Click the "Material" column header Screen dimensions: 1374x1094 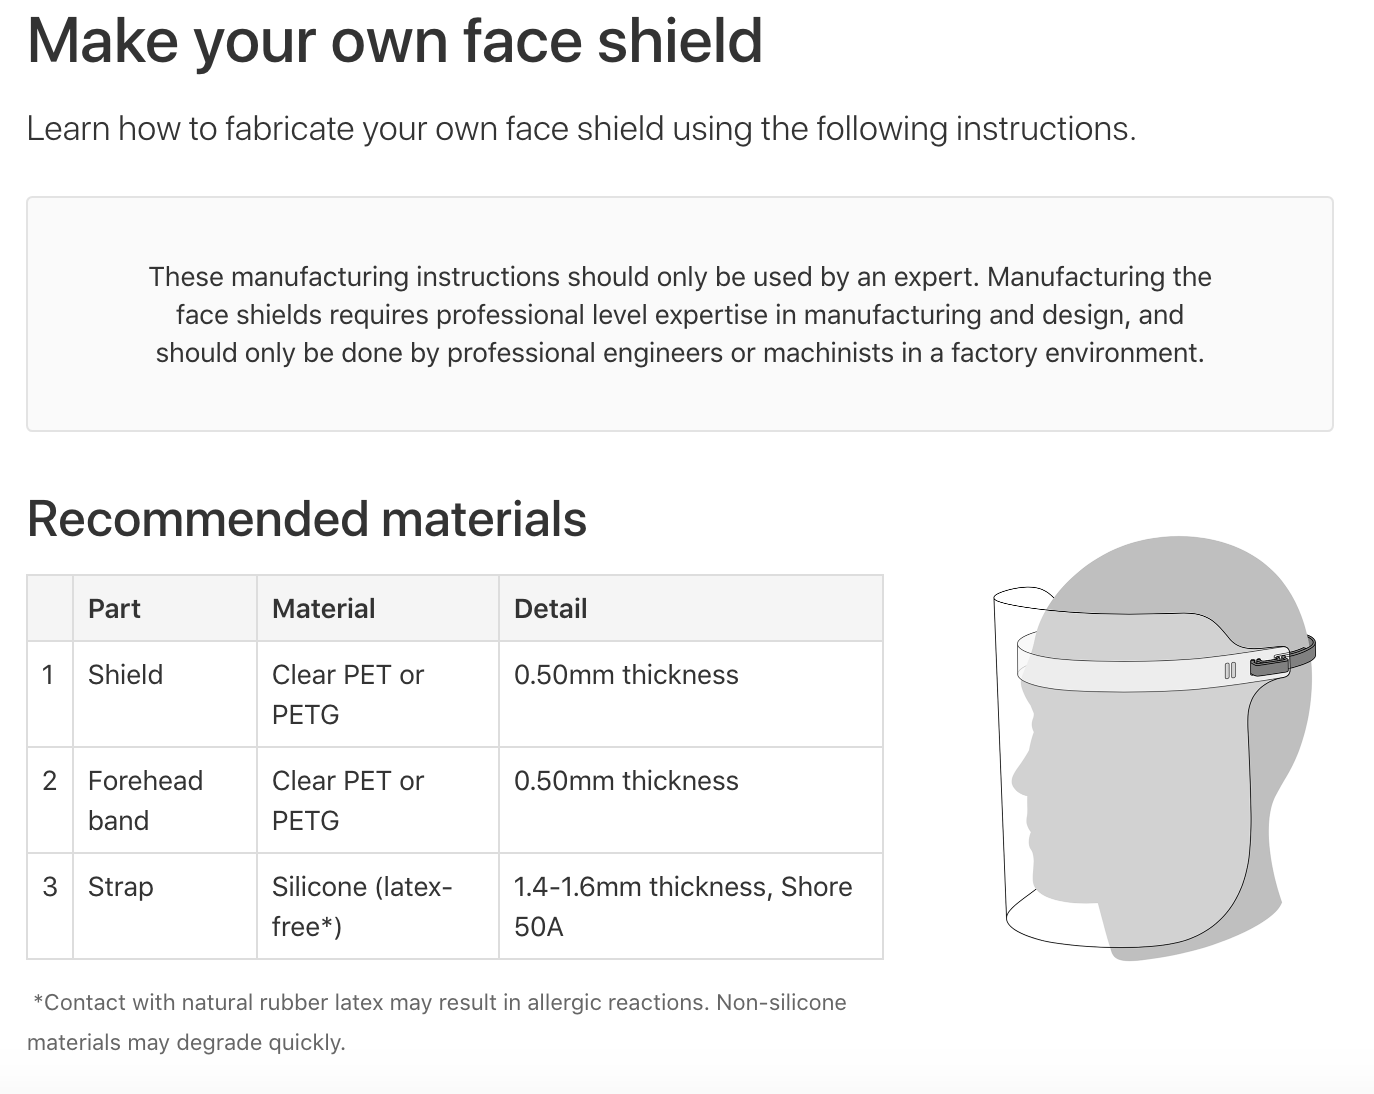323,608
